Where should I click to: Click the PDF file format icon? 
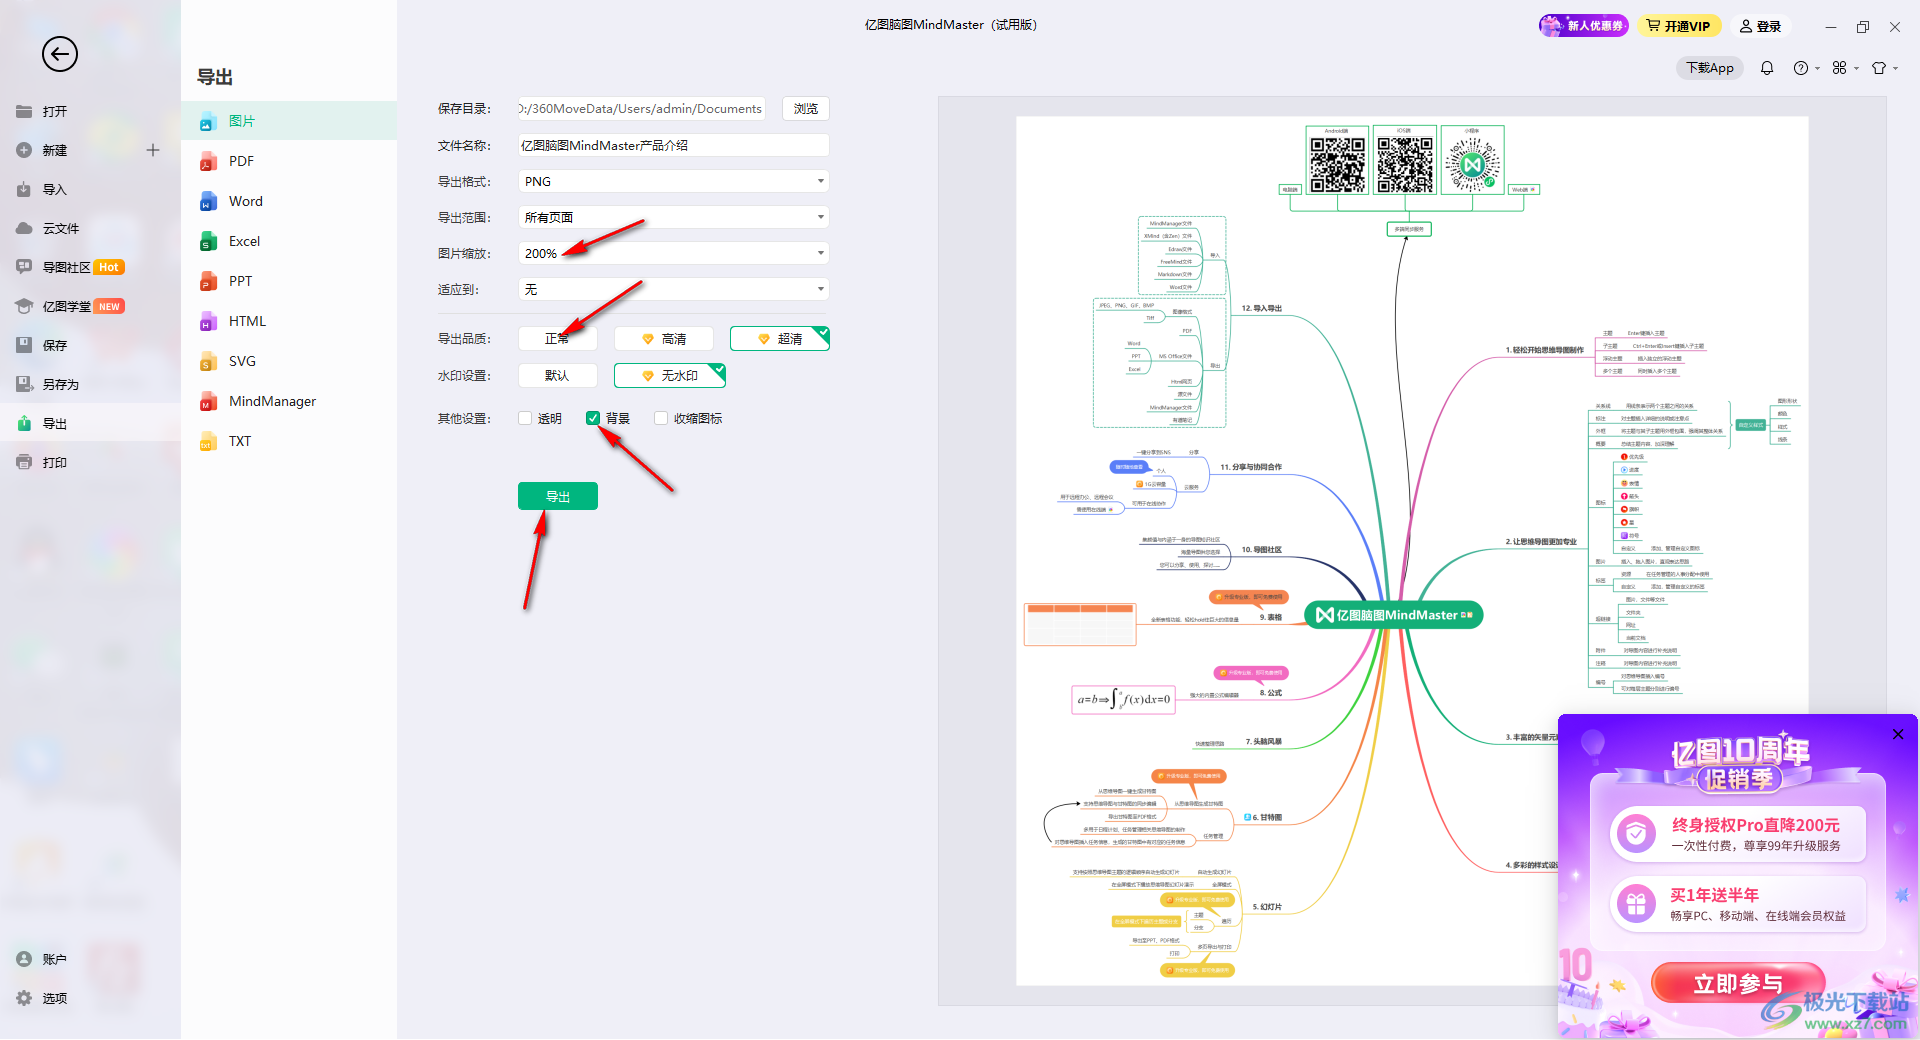pos(208,162)
